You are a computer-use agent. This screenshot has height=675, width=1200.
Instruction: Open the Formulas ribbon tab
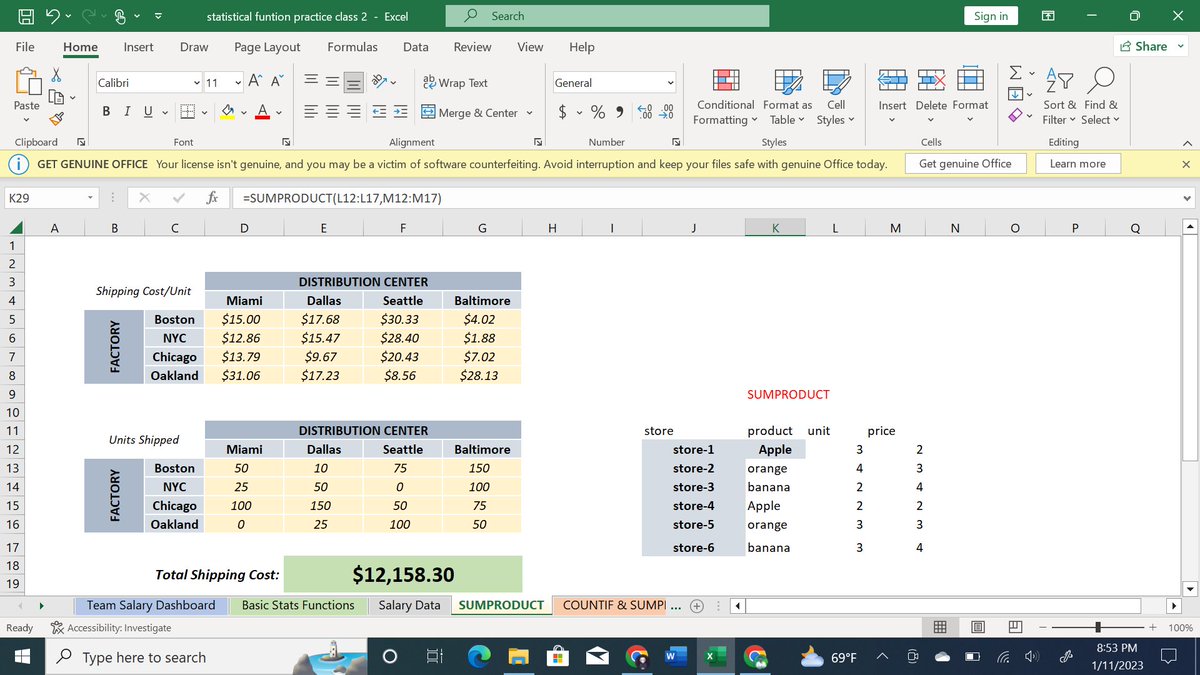(352, 47)
